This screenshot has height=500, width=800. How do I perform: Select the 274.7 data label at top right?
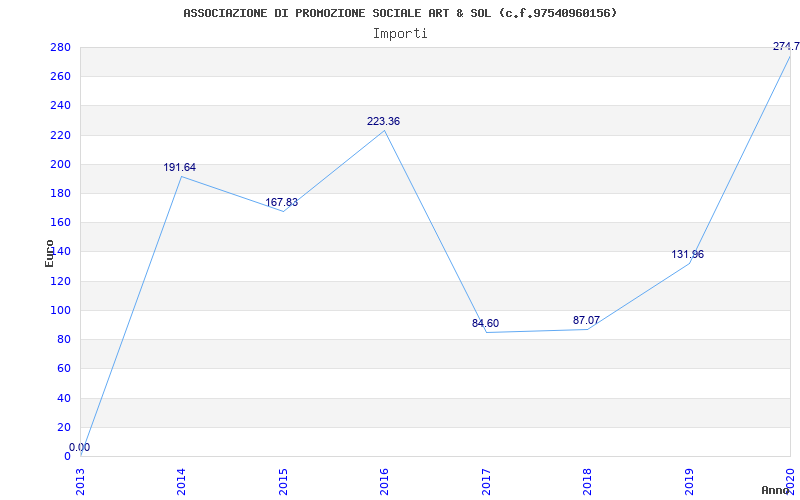pos(786,46)
